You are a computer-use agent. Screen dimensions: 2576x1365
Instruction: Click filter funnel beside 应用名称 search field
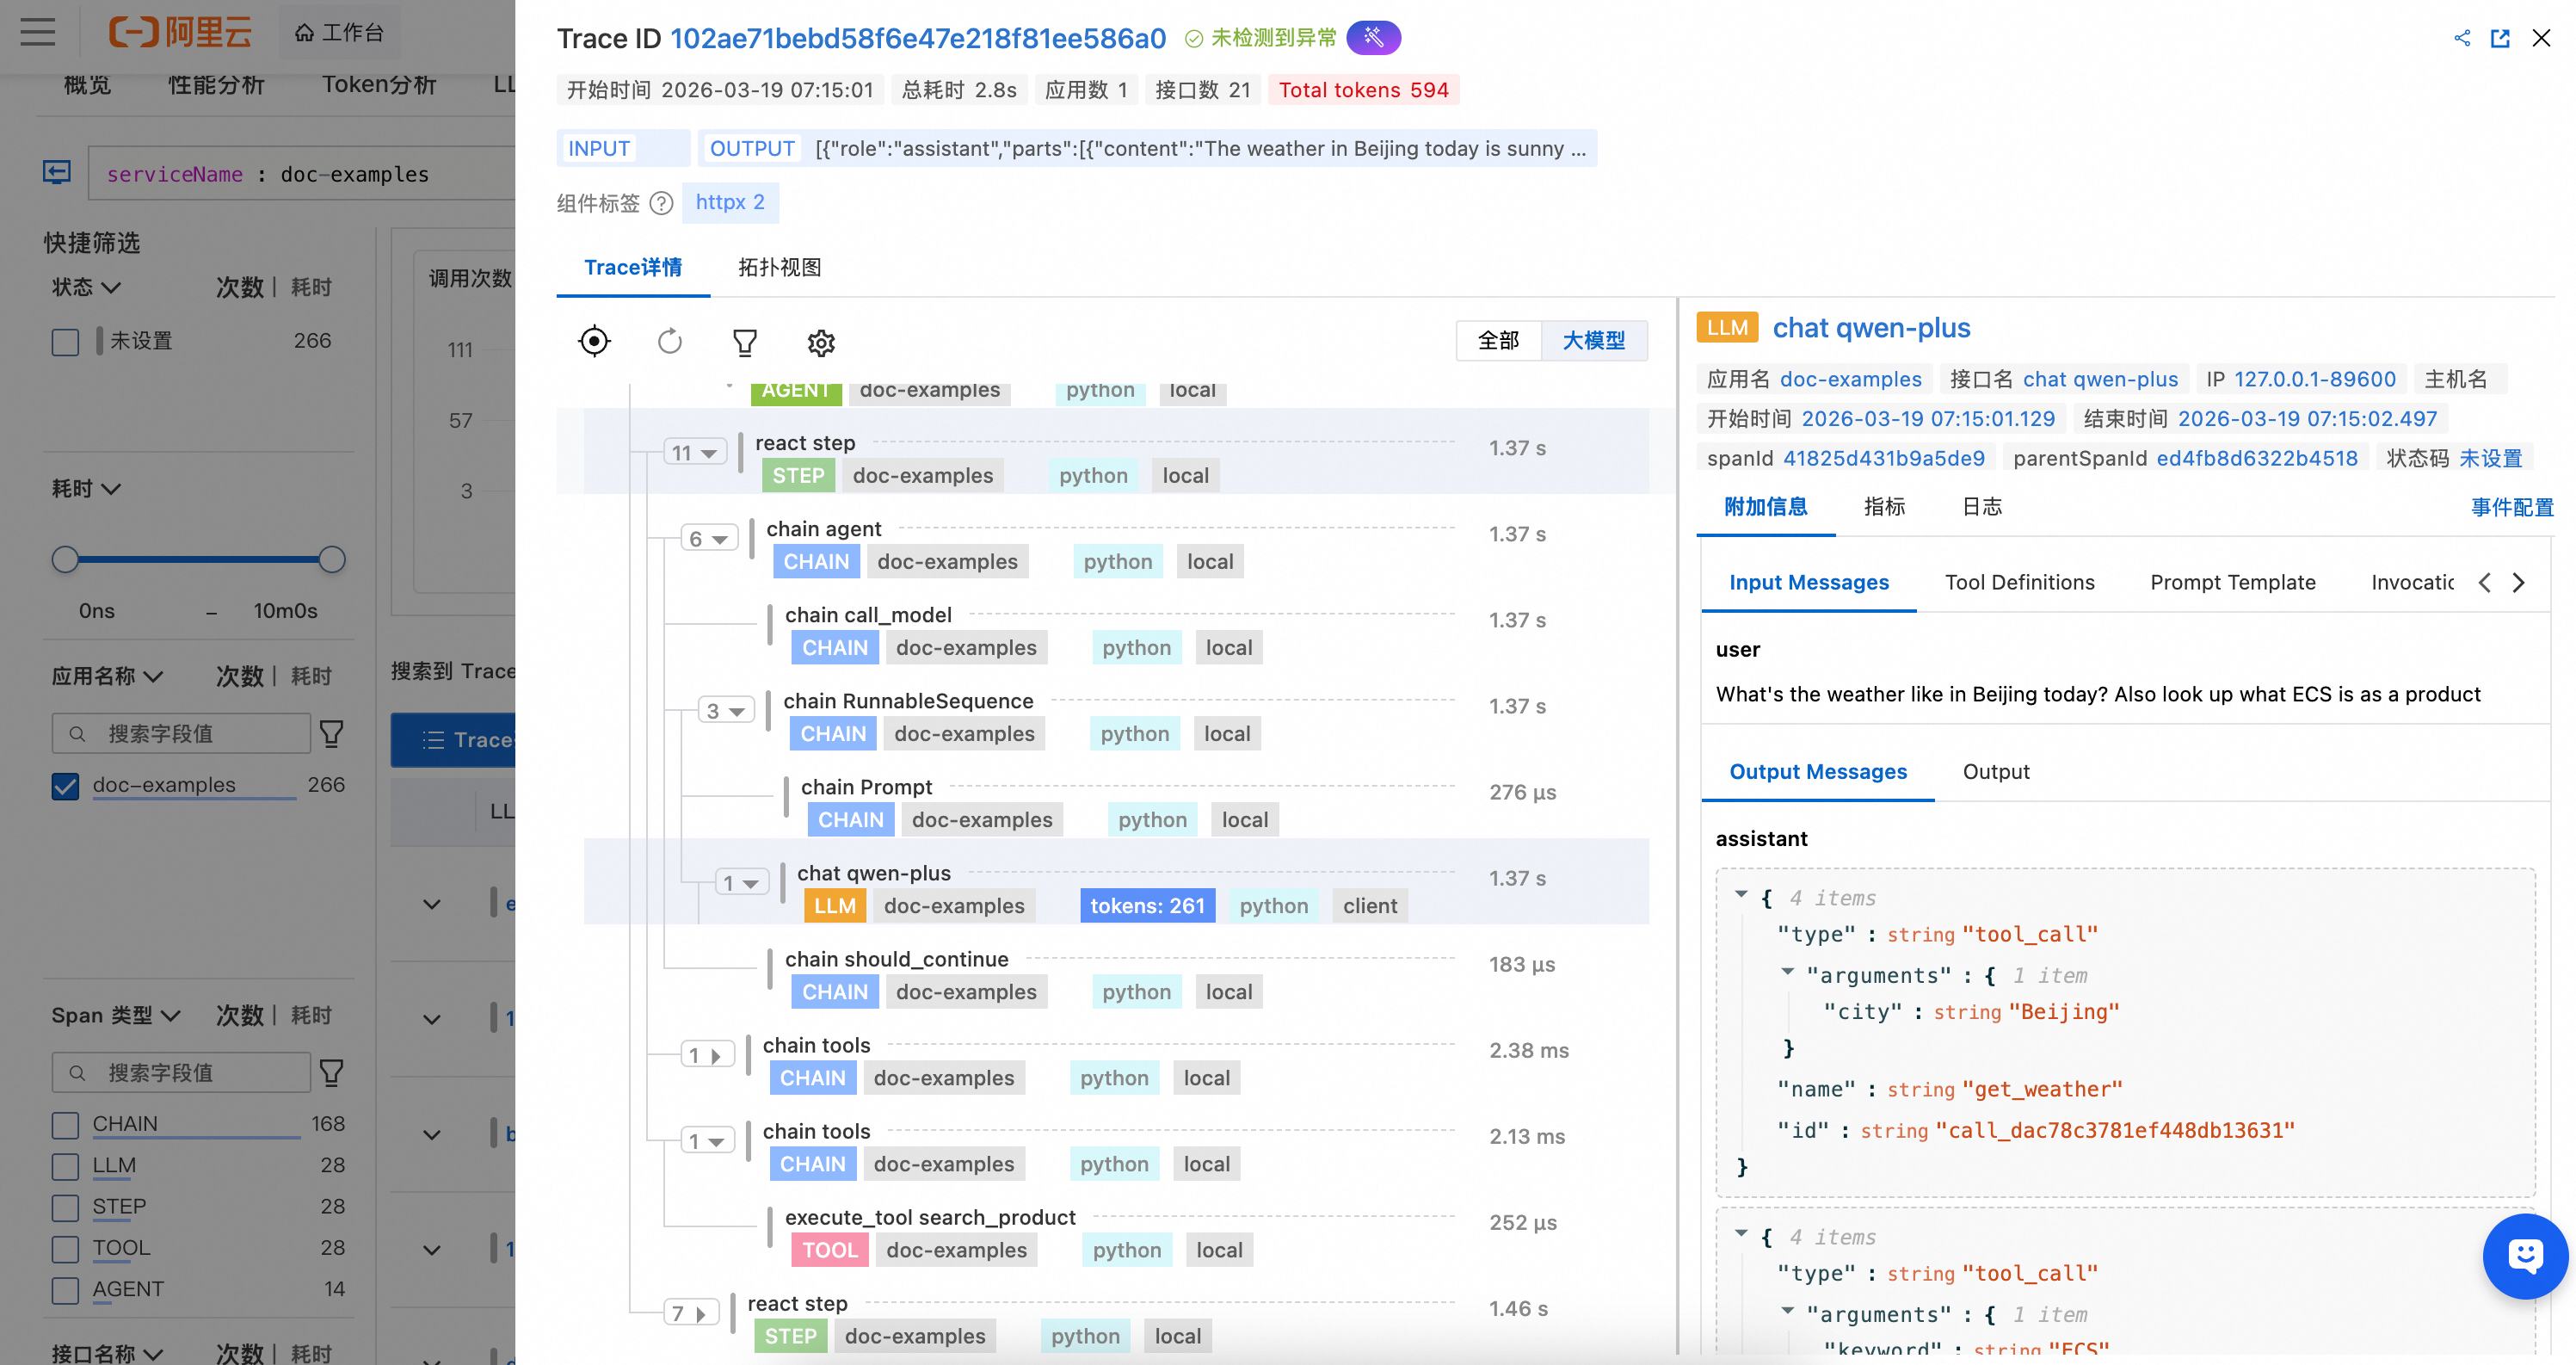click(332, 734)
